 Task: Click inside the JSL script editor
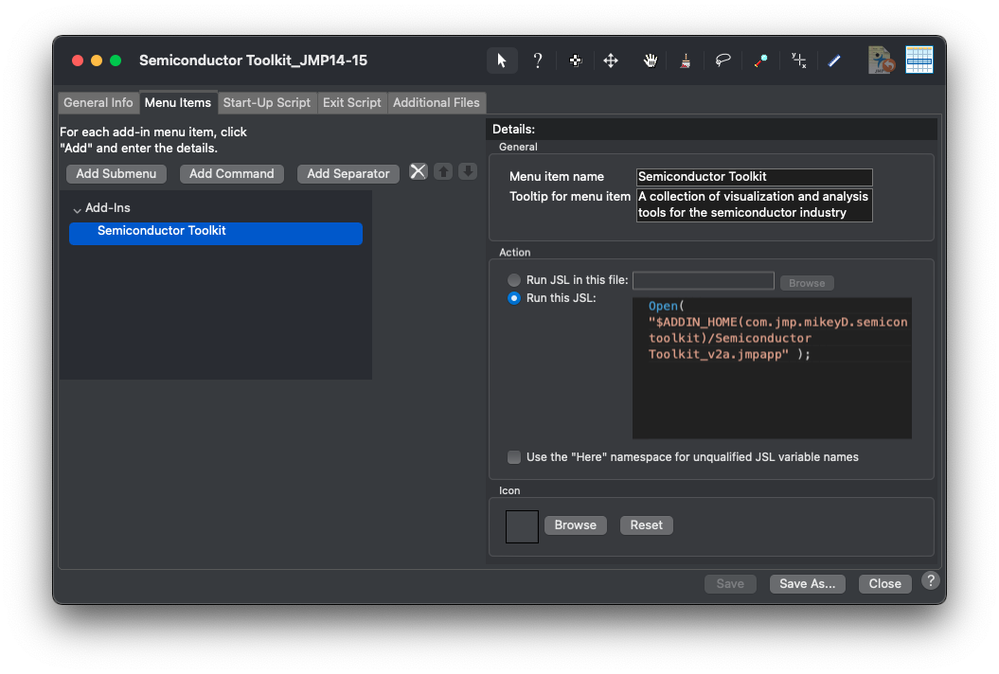tap(772, 368)
